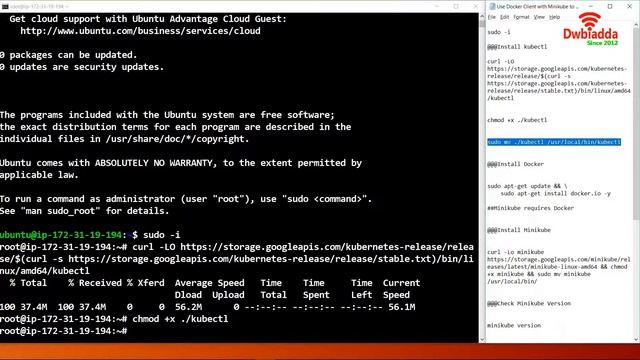The height and width of the screenshot is (360, 640).
Task: Open the Help menu in Notepad
Action: [554, 17]
